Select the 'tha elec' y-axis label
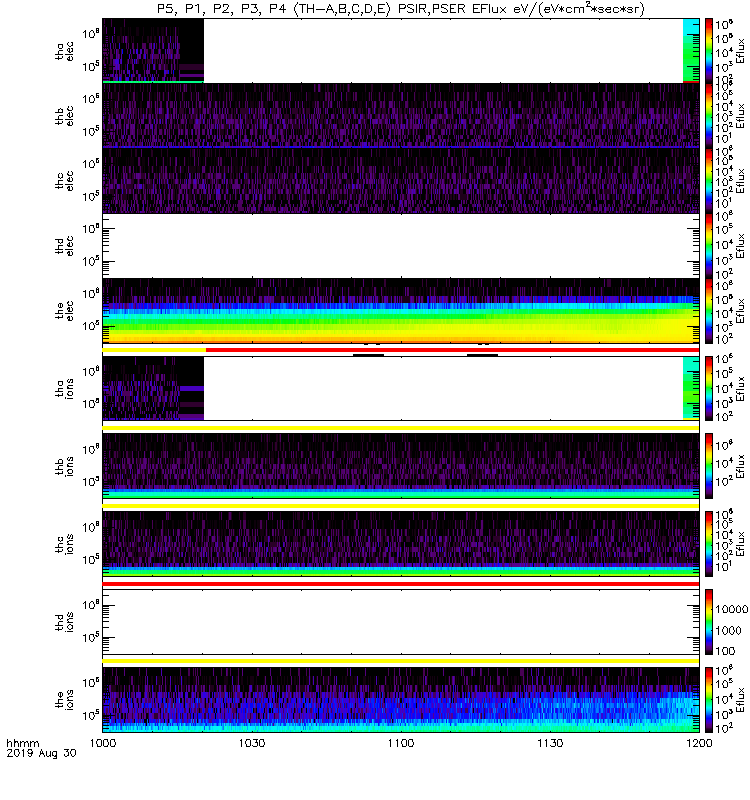 click(64, 51)
